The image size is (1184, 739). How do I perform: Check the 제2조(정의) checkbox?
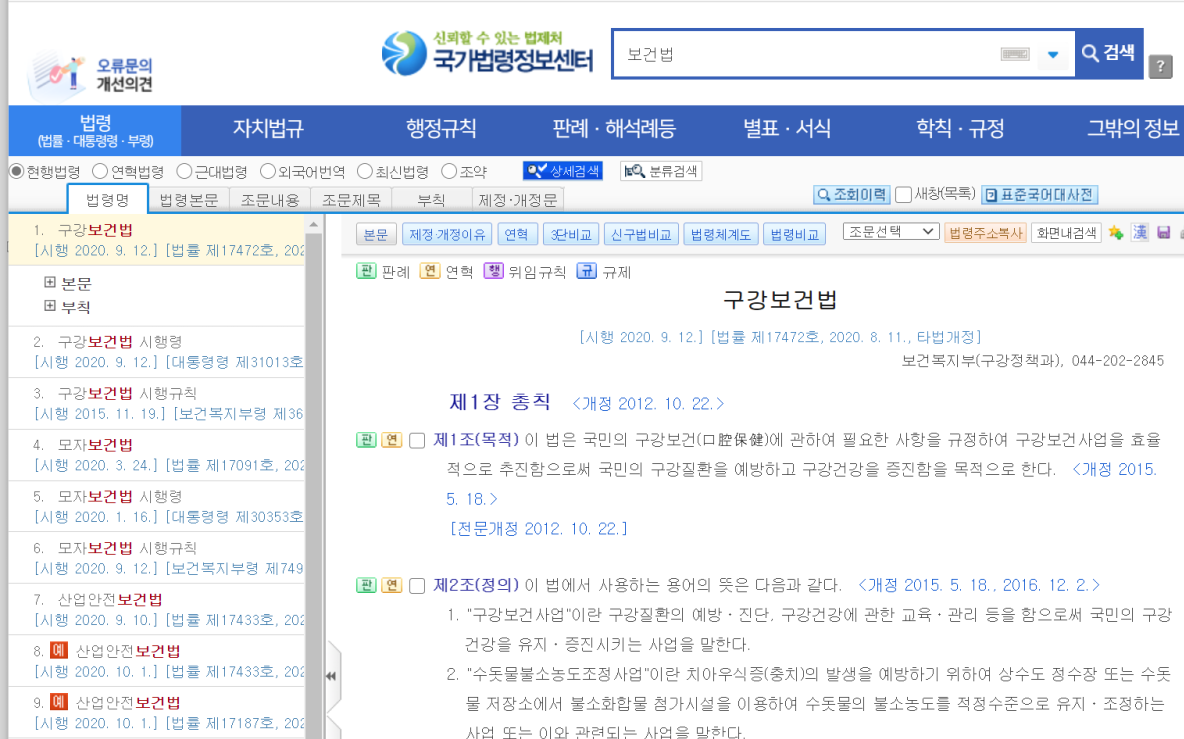point(417,586)
